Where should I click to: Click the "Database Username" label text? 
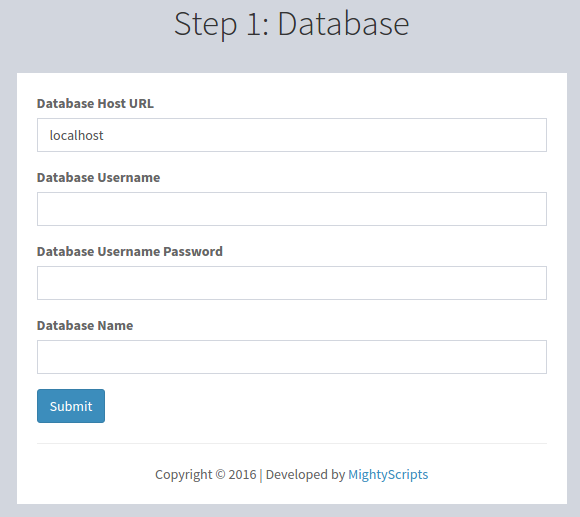(x=98, y=178)
